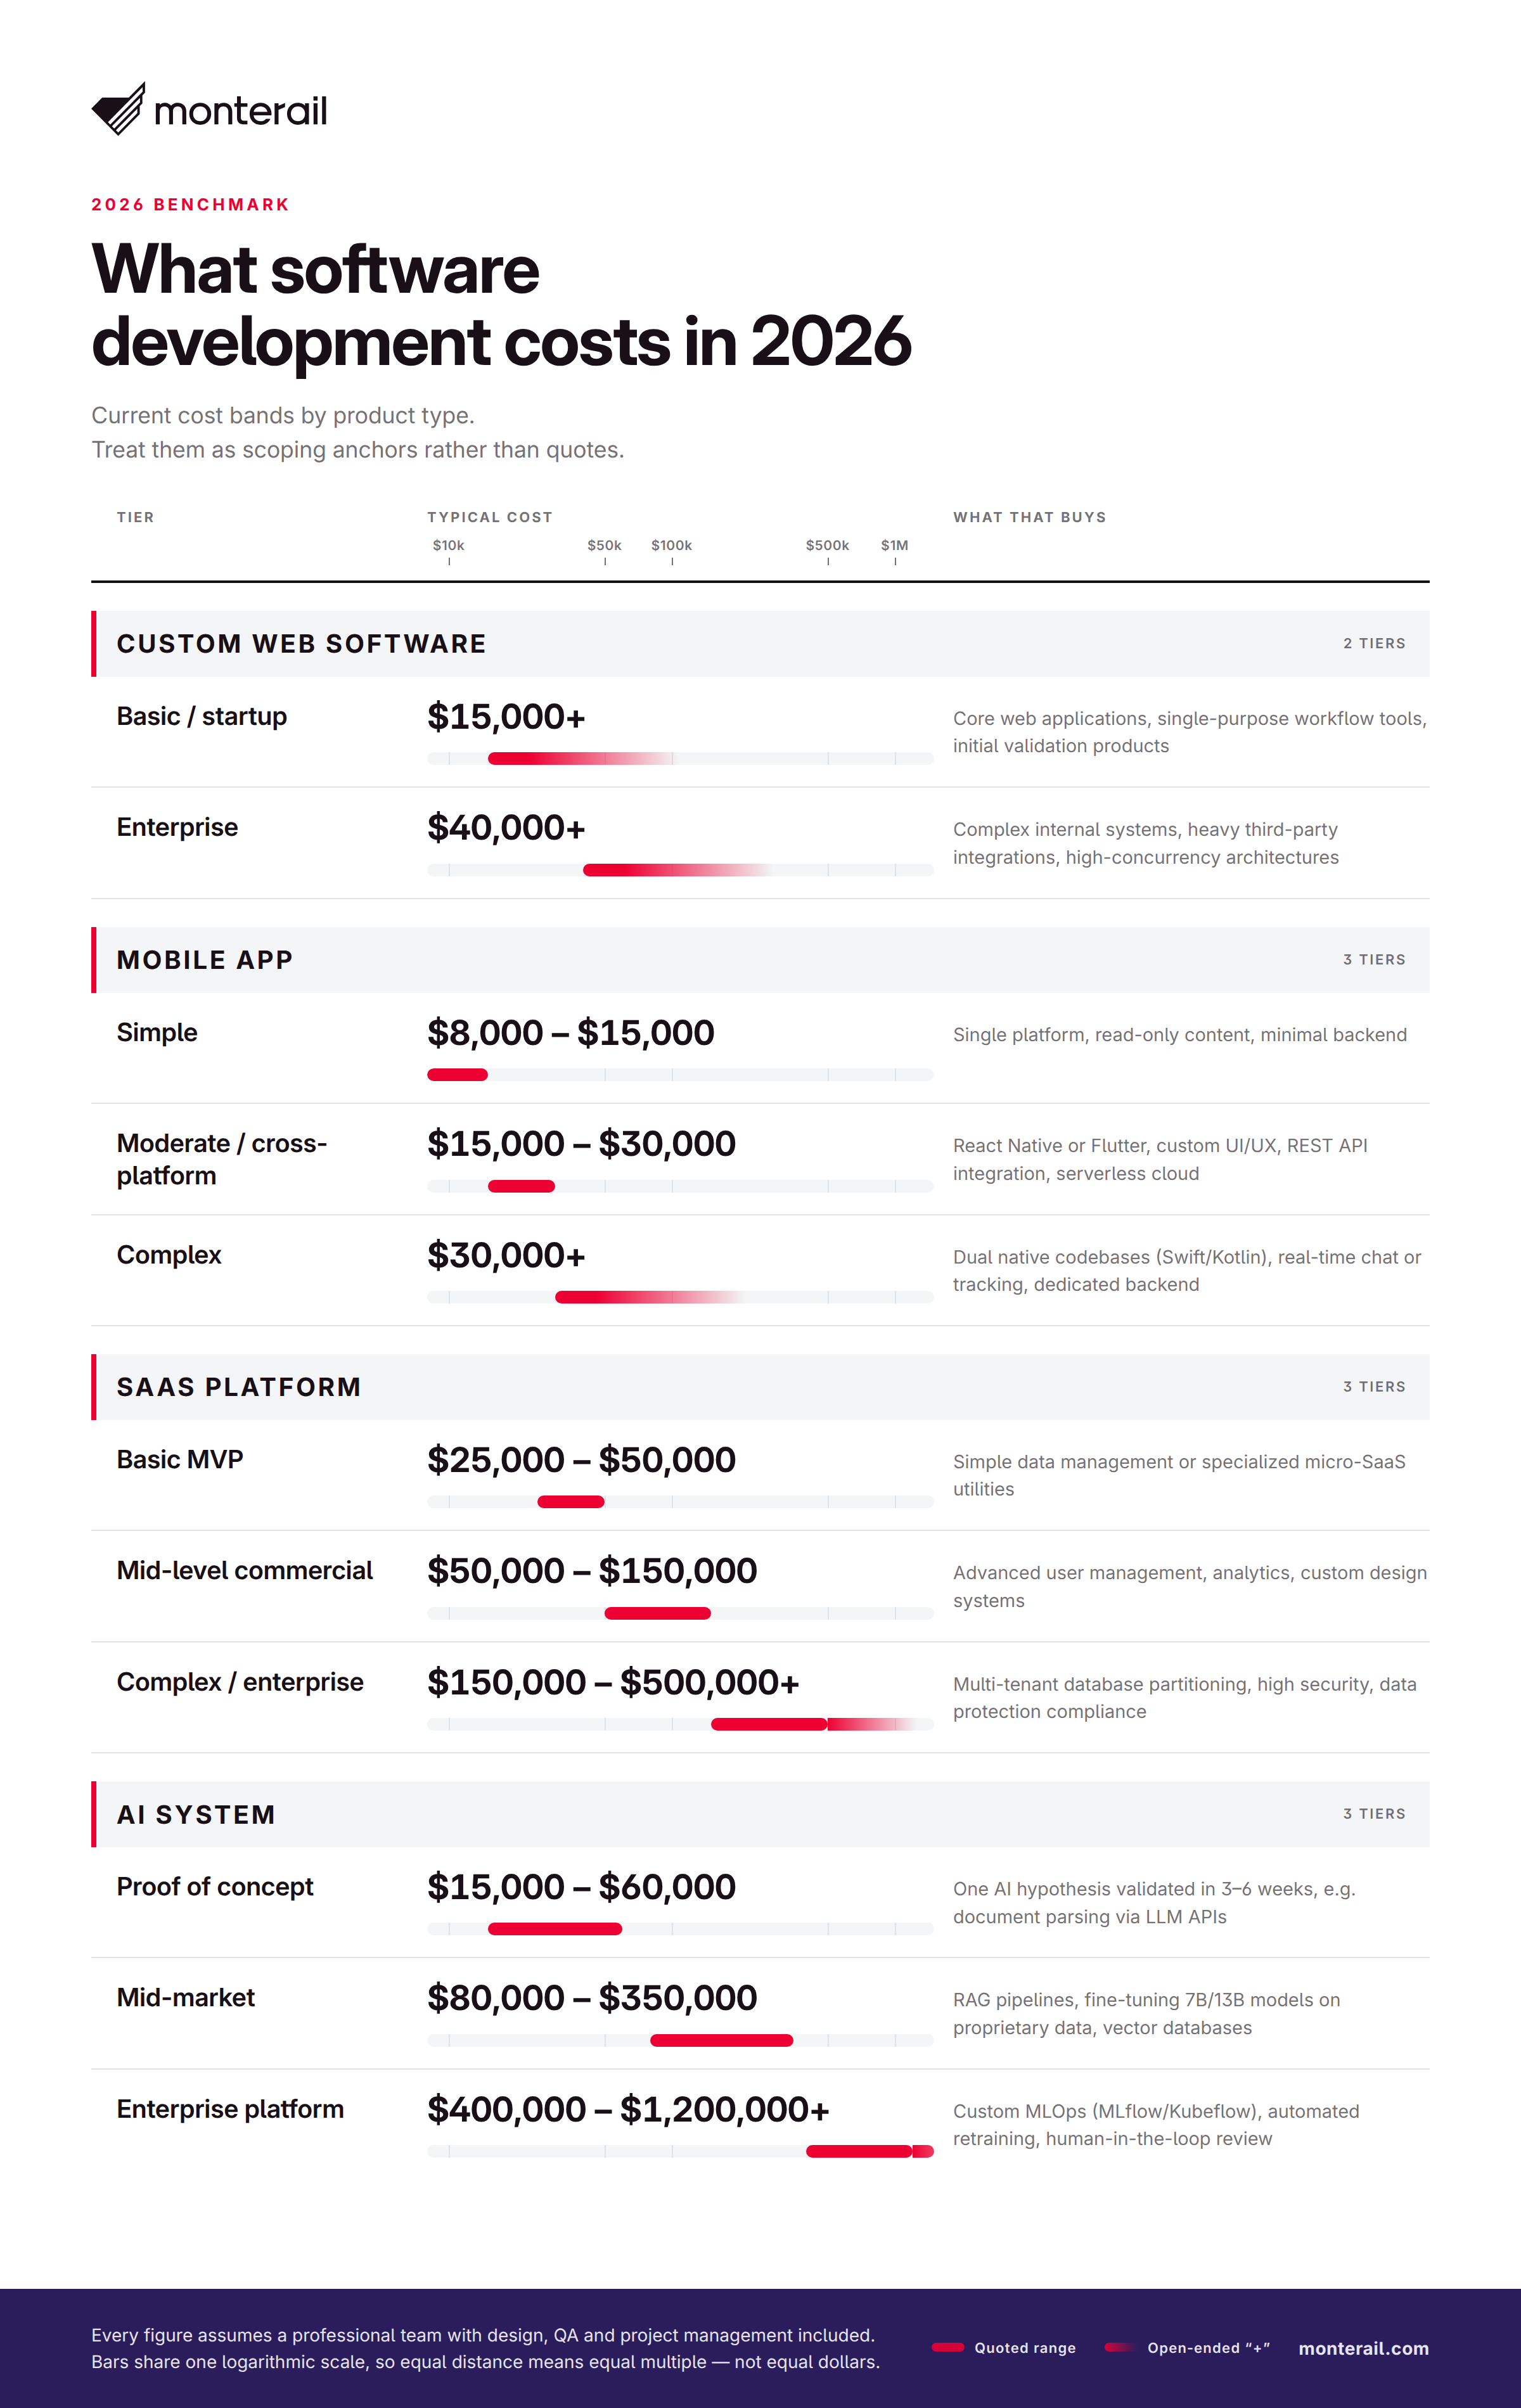Click the Monterail logo icon
Viewport: 1521px width, 2408px height.
click(x=118, y=108)
